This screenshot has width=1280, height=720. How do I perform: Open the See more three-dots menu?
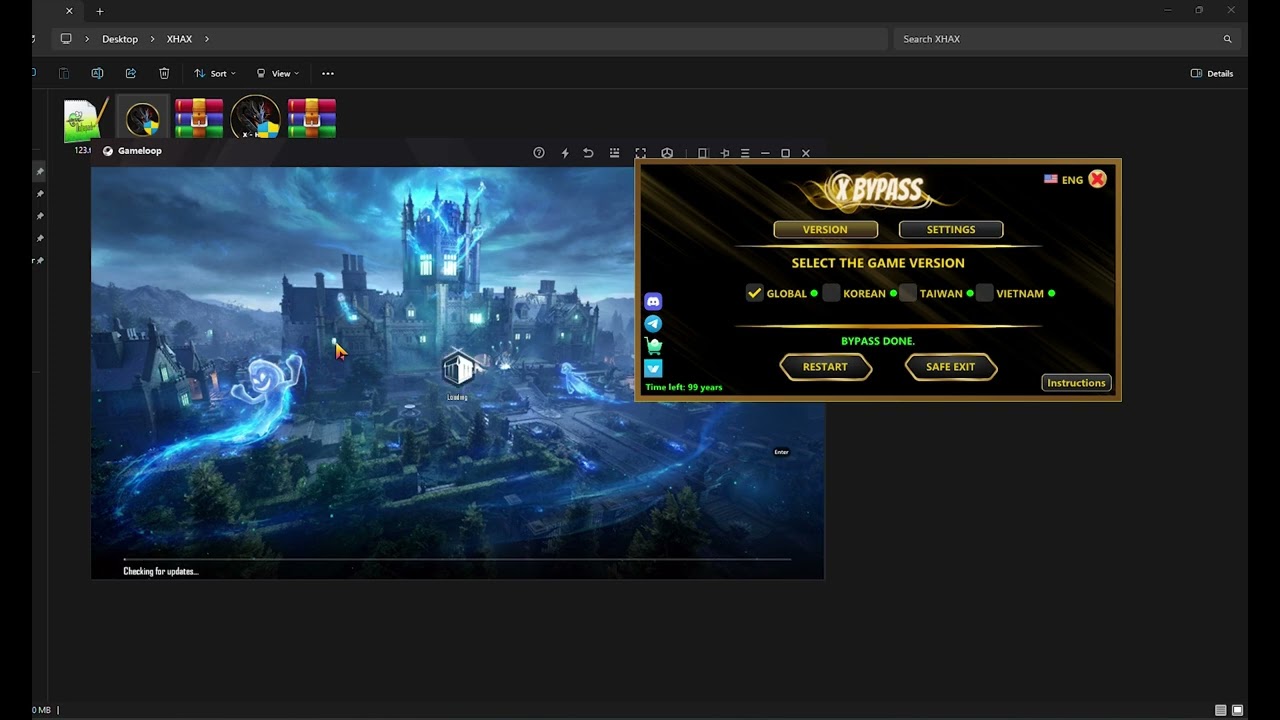coord(328,73)
